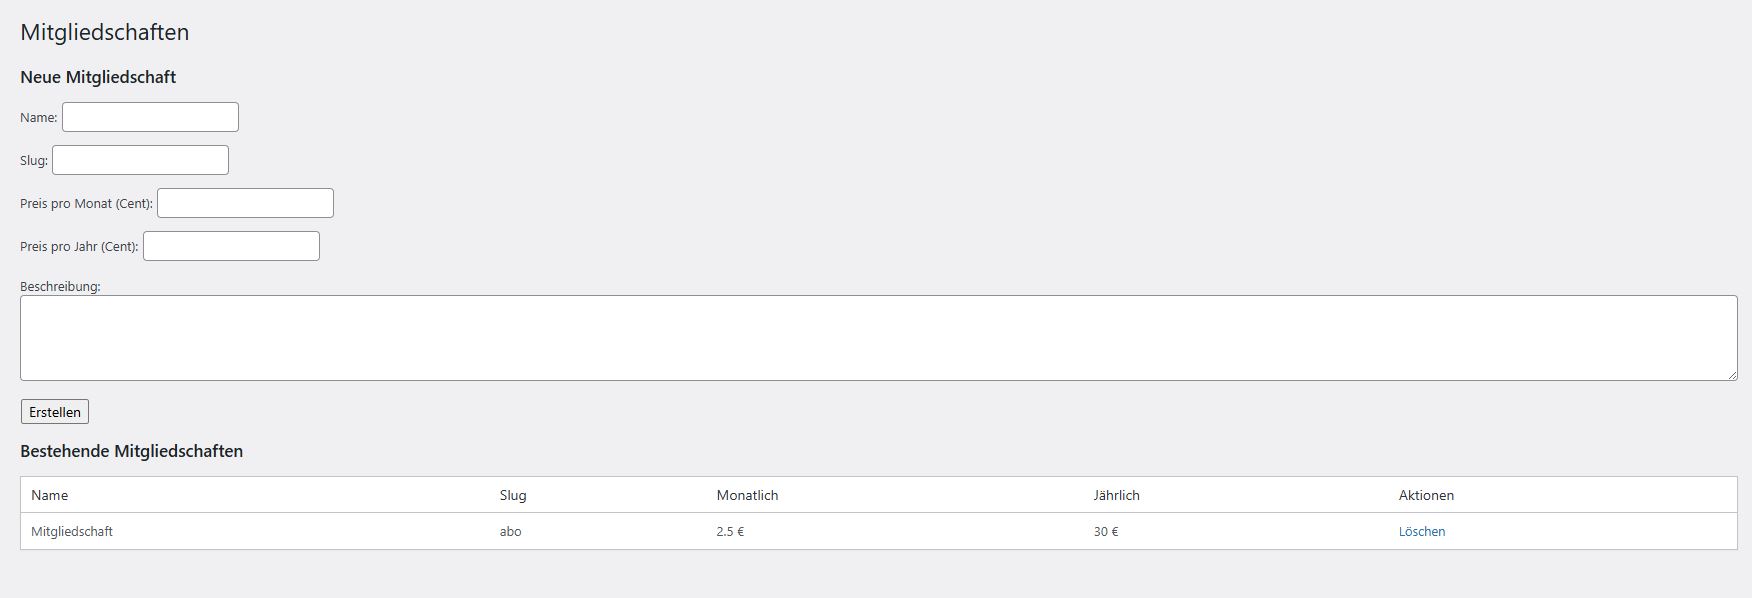Click the Slug column header in table
This screenshot has width=1752, height=598.
[x=513, y=495]
